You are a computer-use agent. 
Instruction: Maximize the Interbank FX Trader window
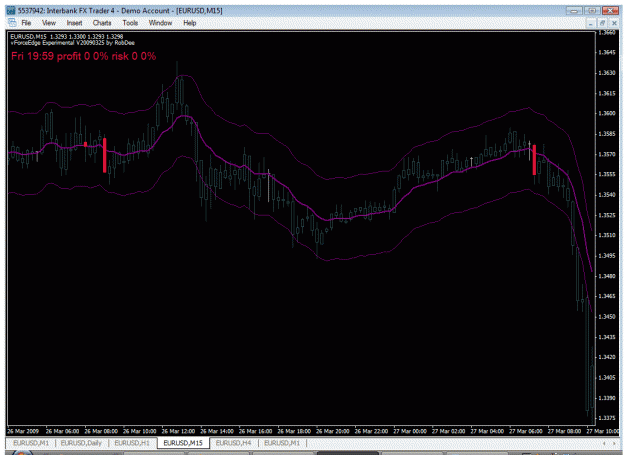592,10
